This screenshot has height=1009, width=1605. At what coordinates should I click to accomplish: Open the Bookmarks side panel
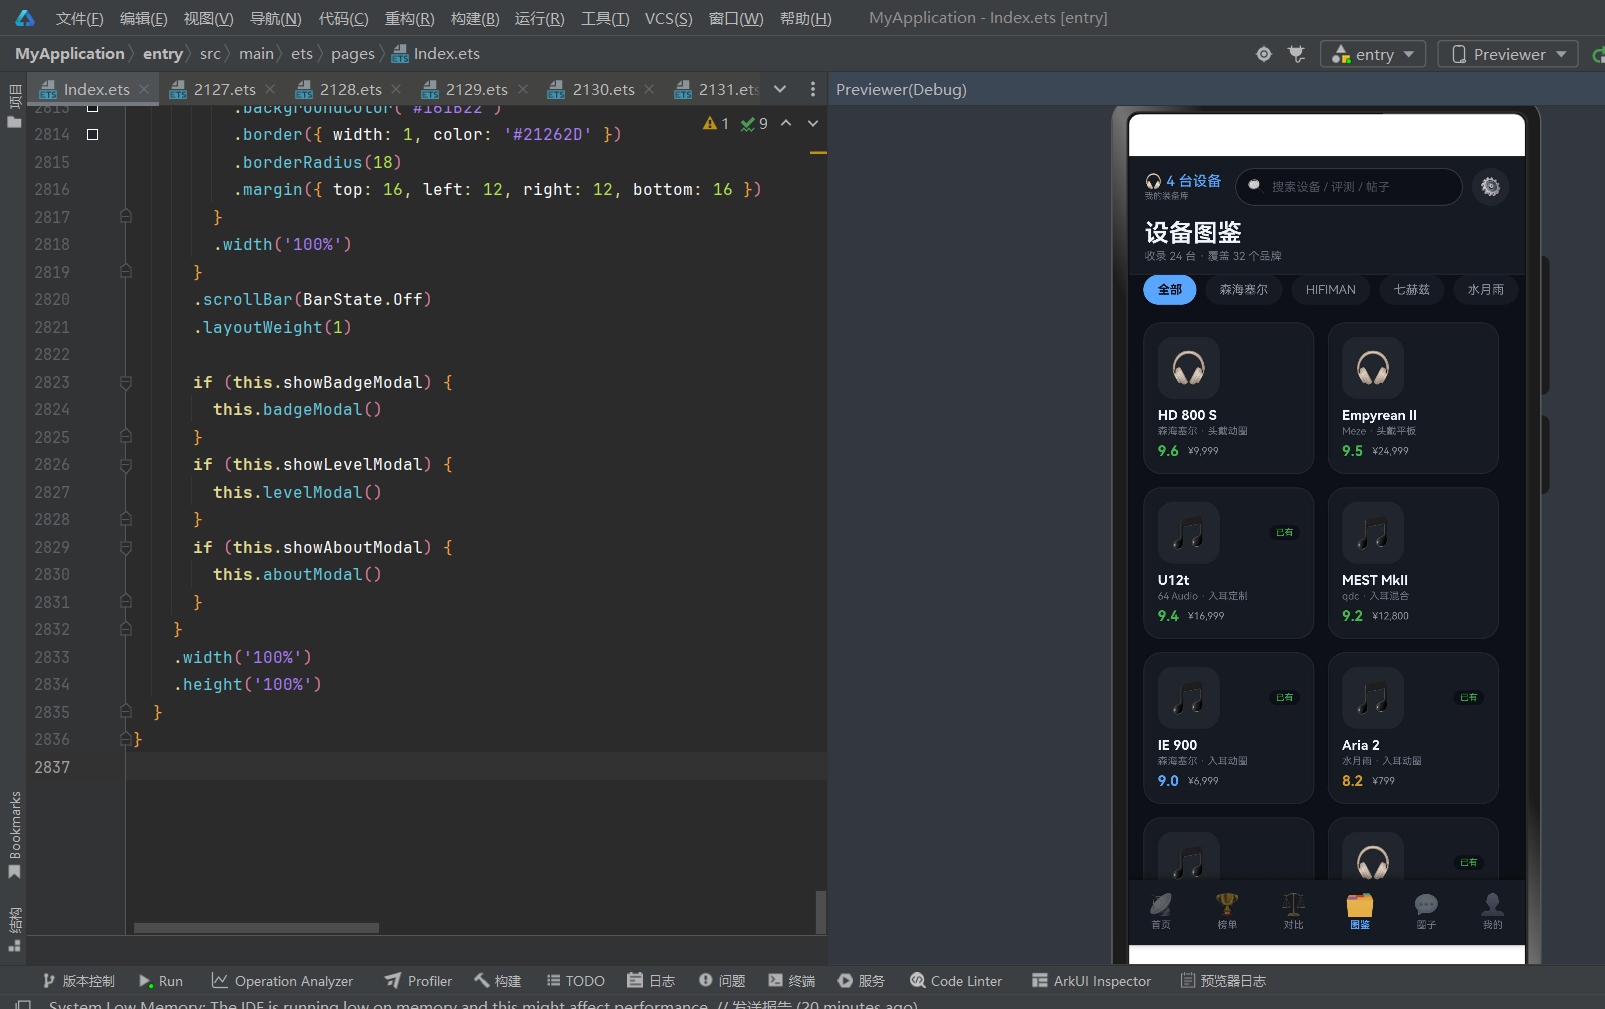(x=14, y=834)
